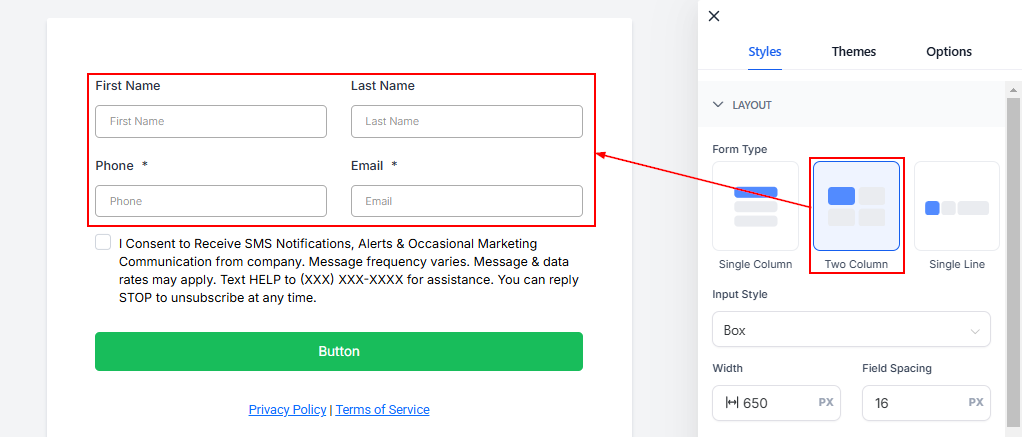The image size is (1022, 437).
Task: Click the First Name input field
Action: (x=210, y=121)
